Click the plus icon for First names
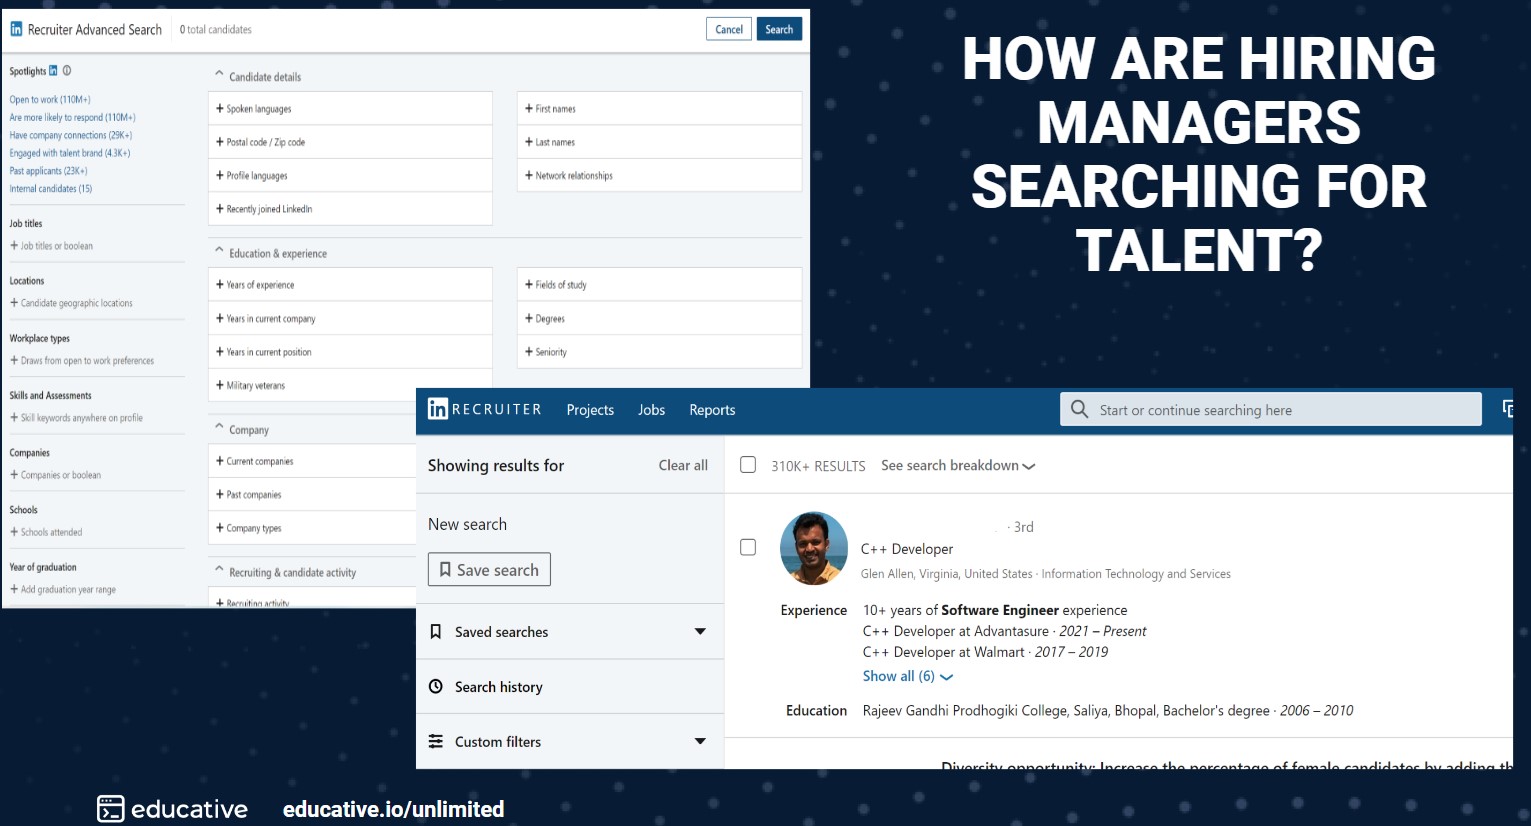Image resolution: width=1531 pixels, height=826 pixels. pos(529,108)
